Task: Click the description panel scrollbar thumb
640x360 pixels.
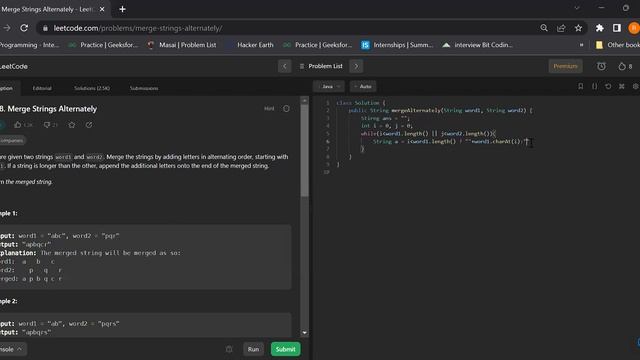Action: [x=304, y=151]
